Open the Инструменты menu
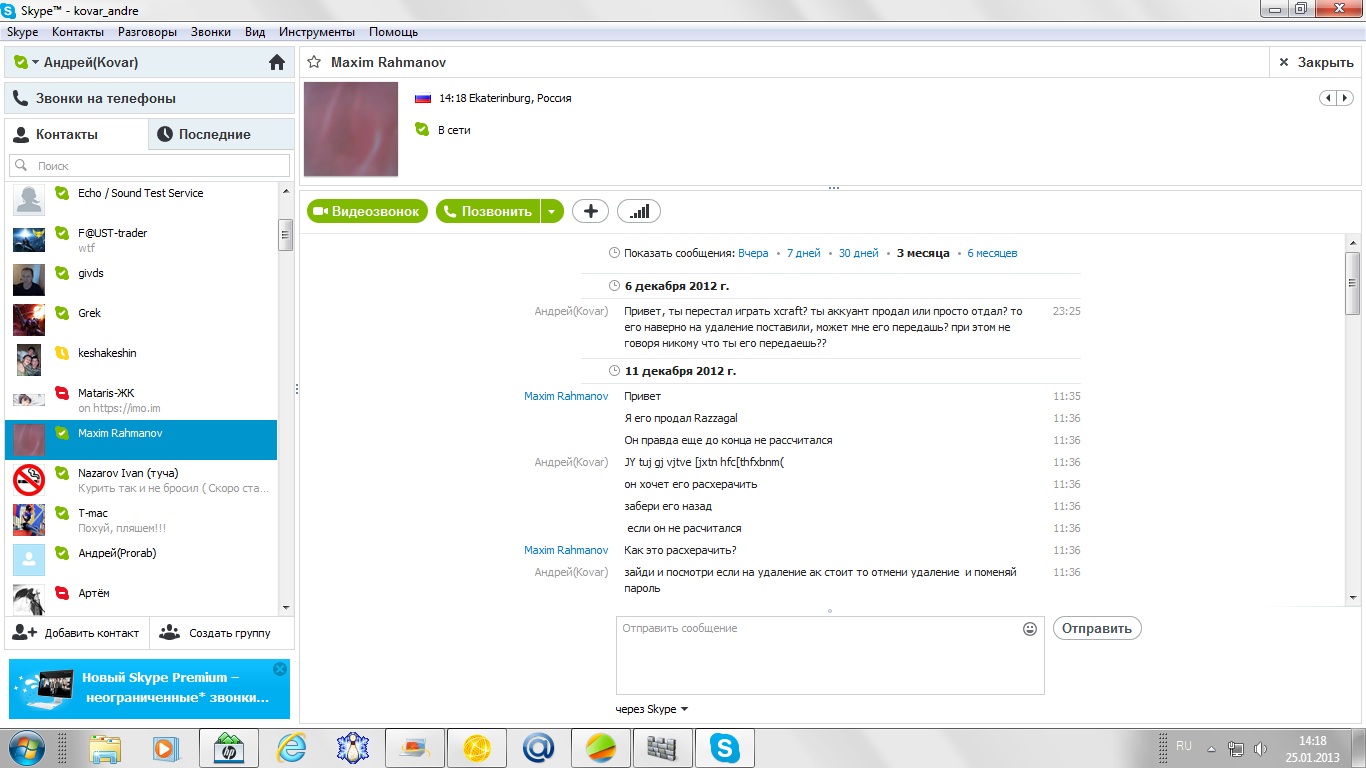This screenshot has width=1366, height=768. [x=317, y=32]
